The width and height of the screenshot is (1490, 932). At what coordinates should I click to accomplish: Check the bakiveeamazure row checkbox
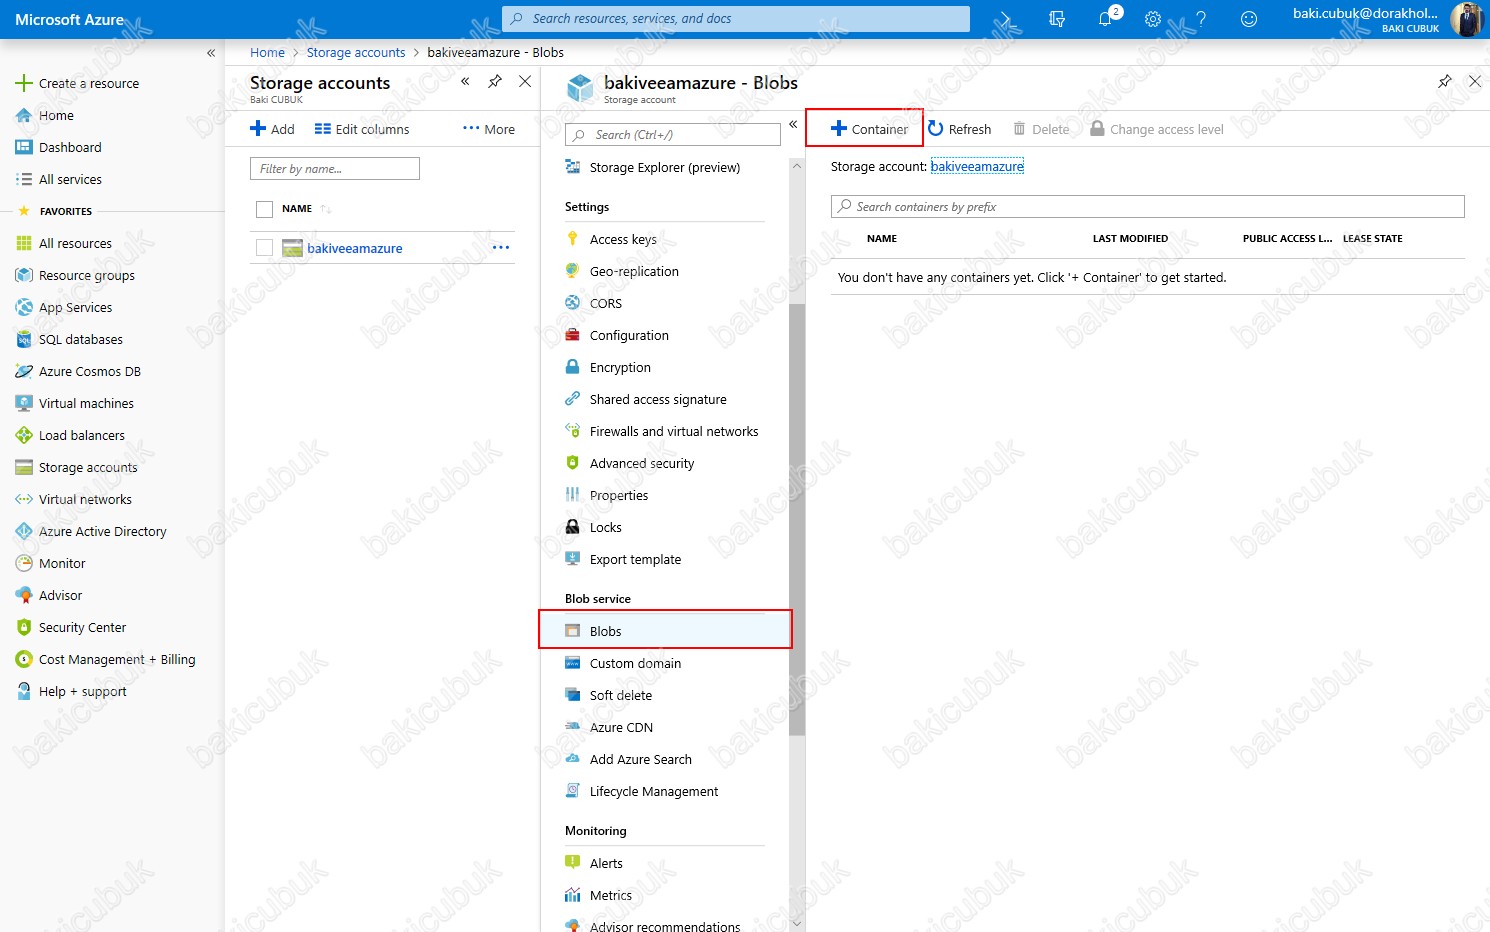click(264, 248)
